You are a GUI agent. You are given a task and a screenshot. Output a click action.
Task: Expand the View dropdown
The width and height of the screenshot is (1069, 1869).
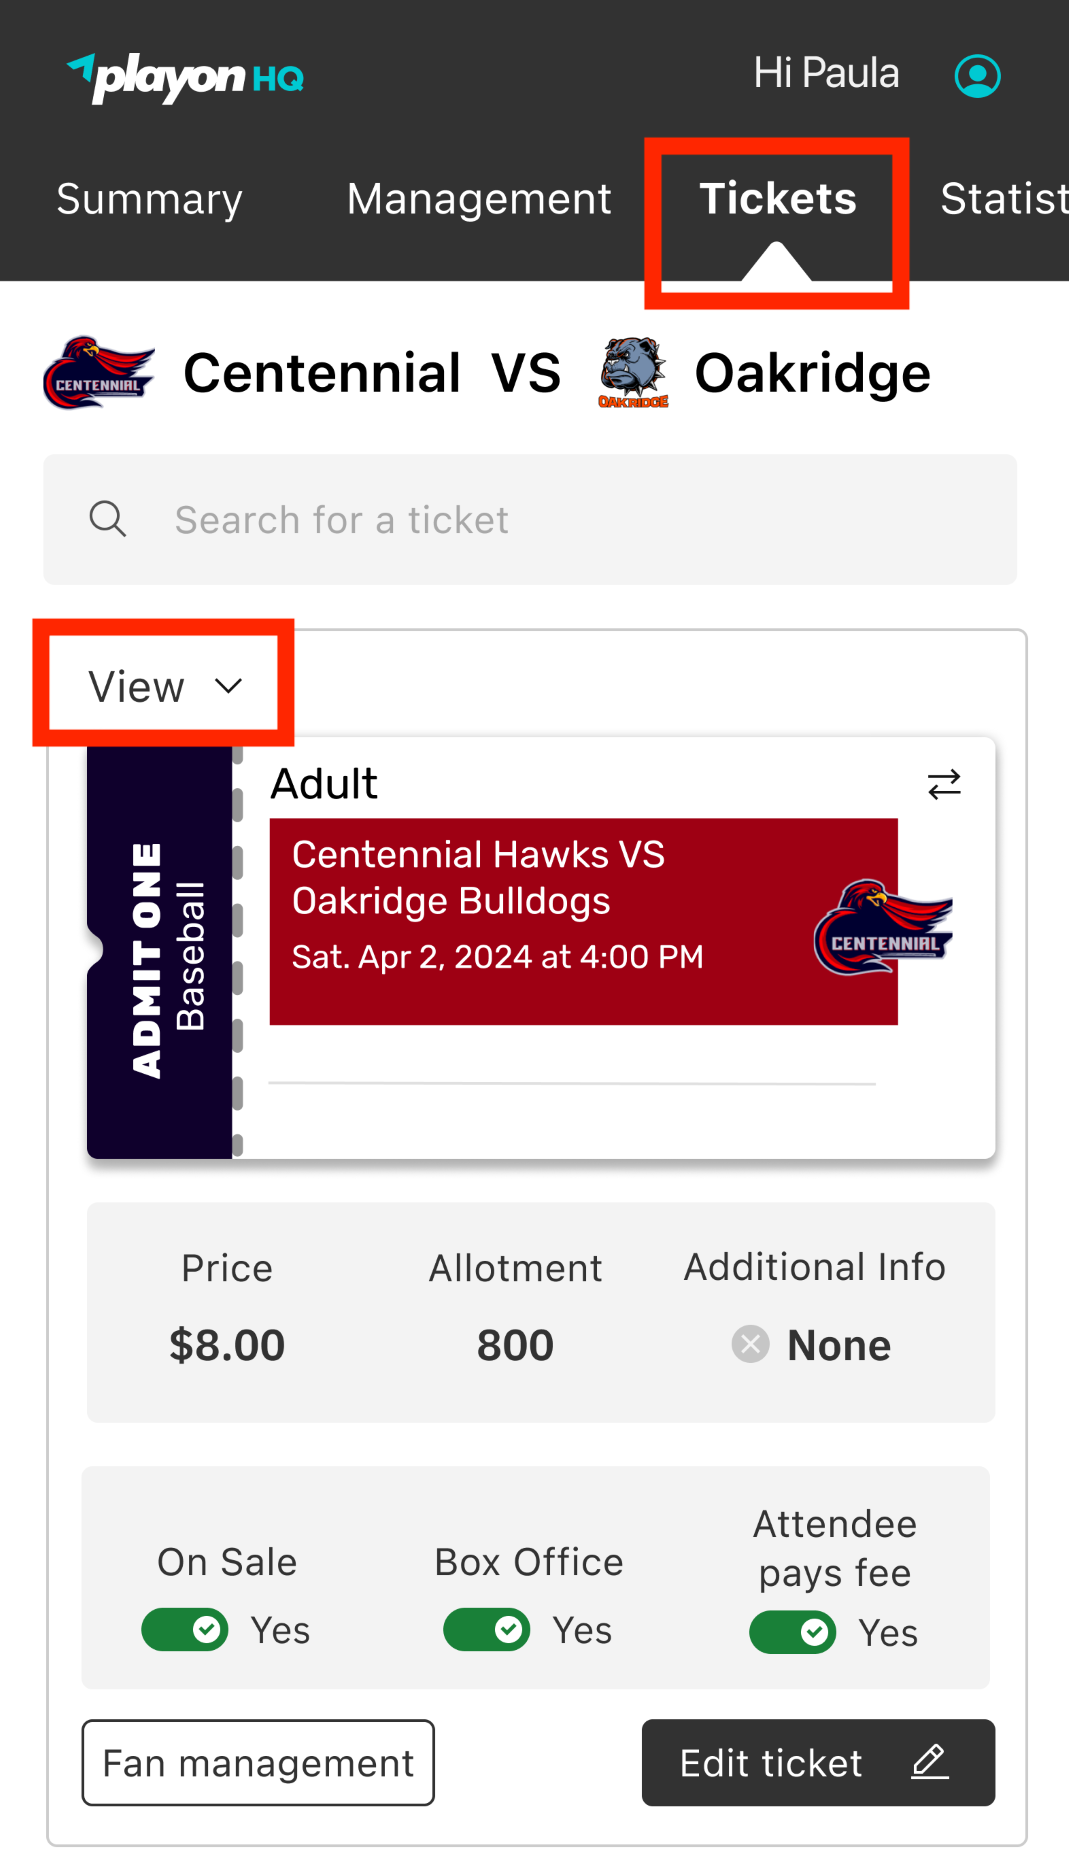click(162, 685)
